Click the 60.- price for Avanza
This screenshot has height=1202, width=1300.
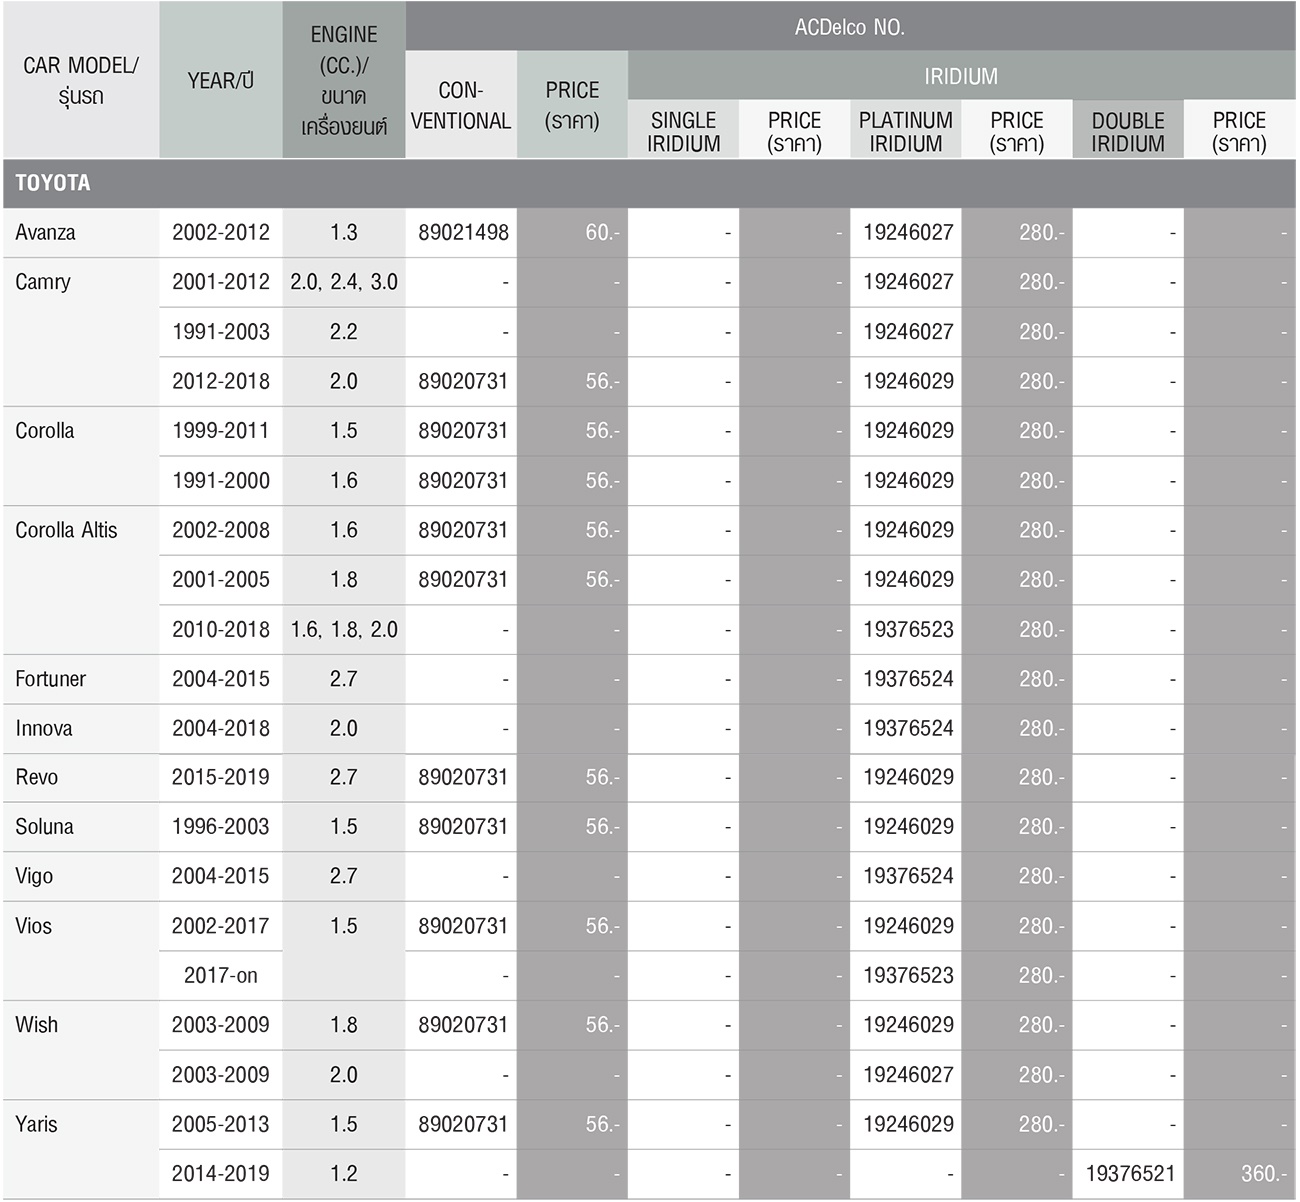click(x=603, y=233)
